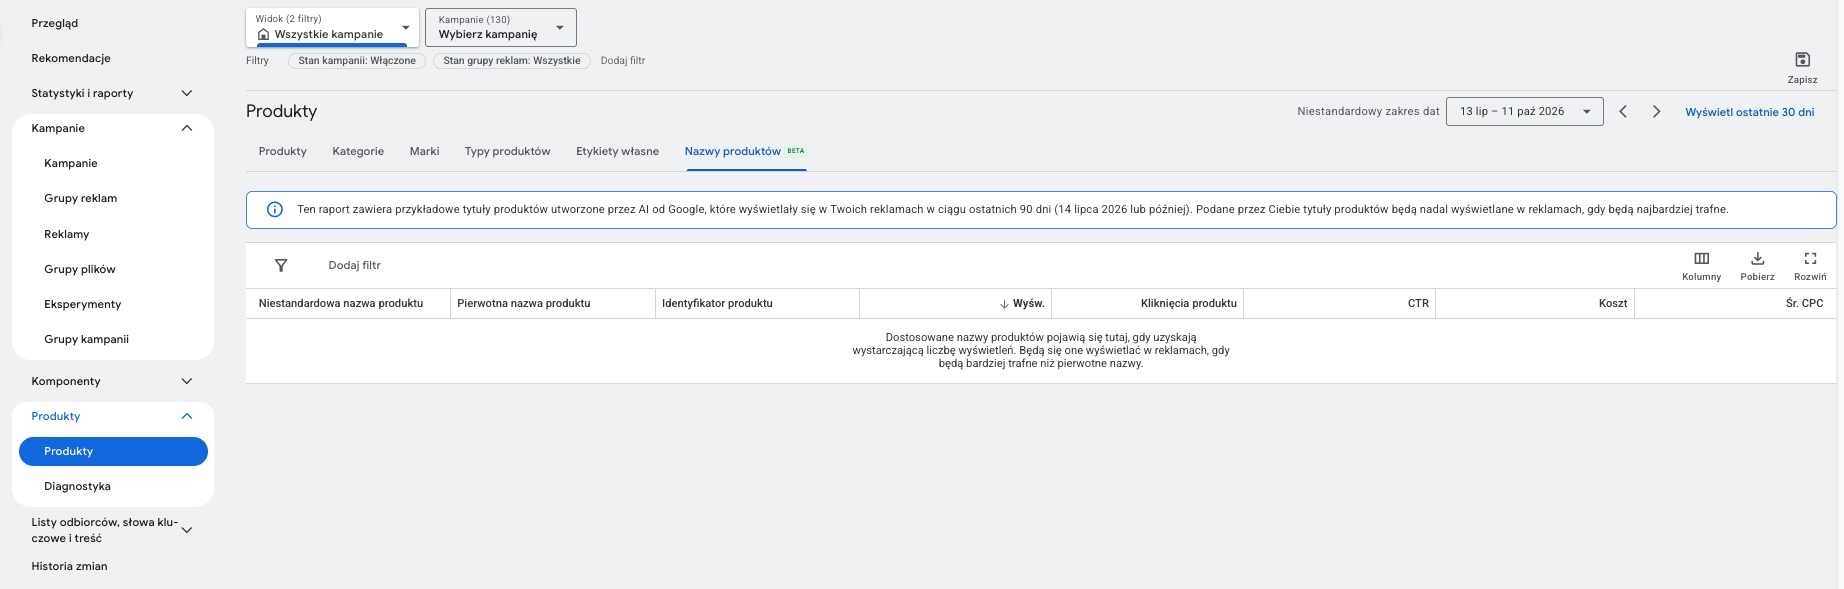Switch to the Produkty tab
This screenshot has width=1844, height=589.
coord(283,151)
